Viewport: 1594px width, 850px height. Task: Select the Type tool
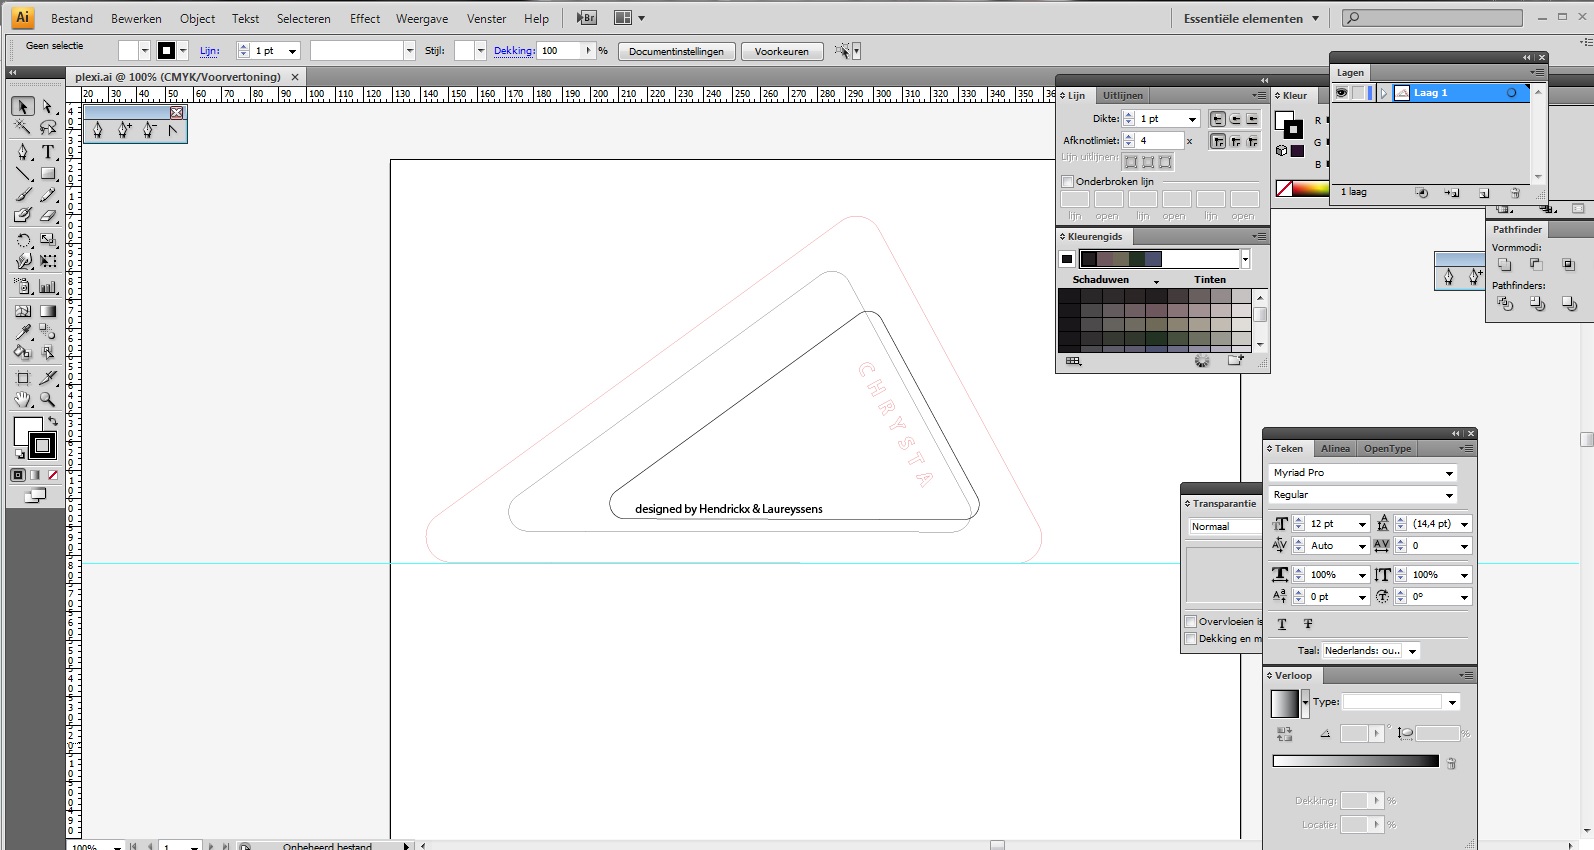coord(47,152)
